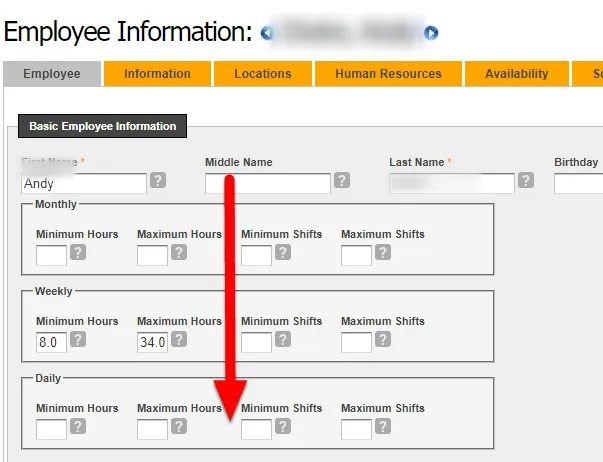Screen dimensions: 603x462
Task: Open help for Daily Minimum Shifts
Action: click(x=283, y=426)
